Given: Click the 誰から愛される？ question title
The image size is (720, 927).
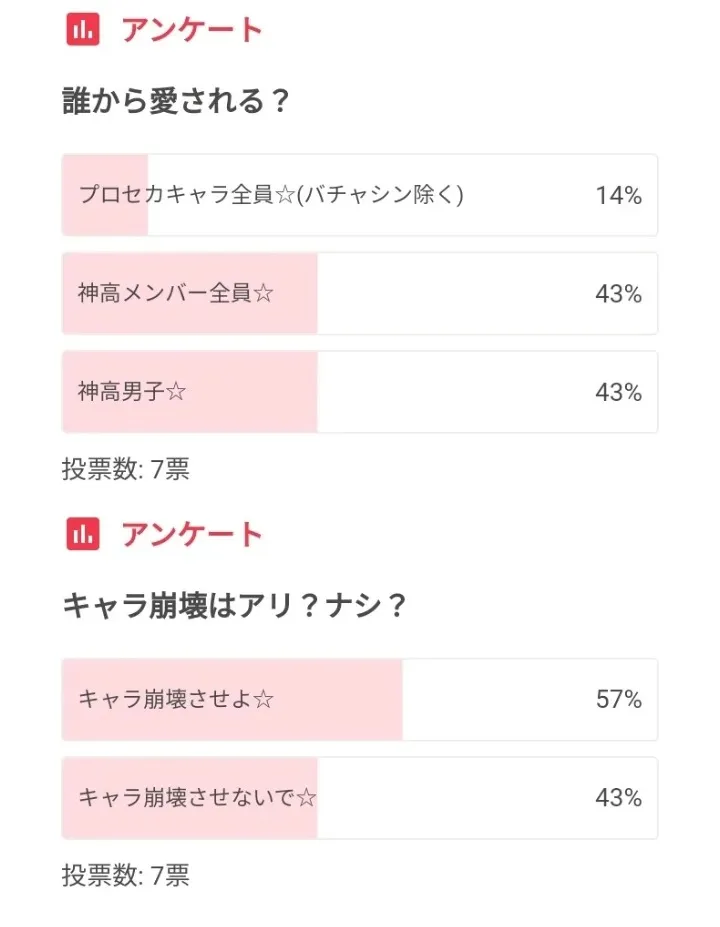Looking at the screenshot, I should (176, 102).
